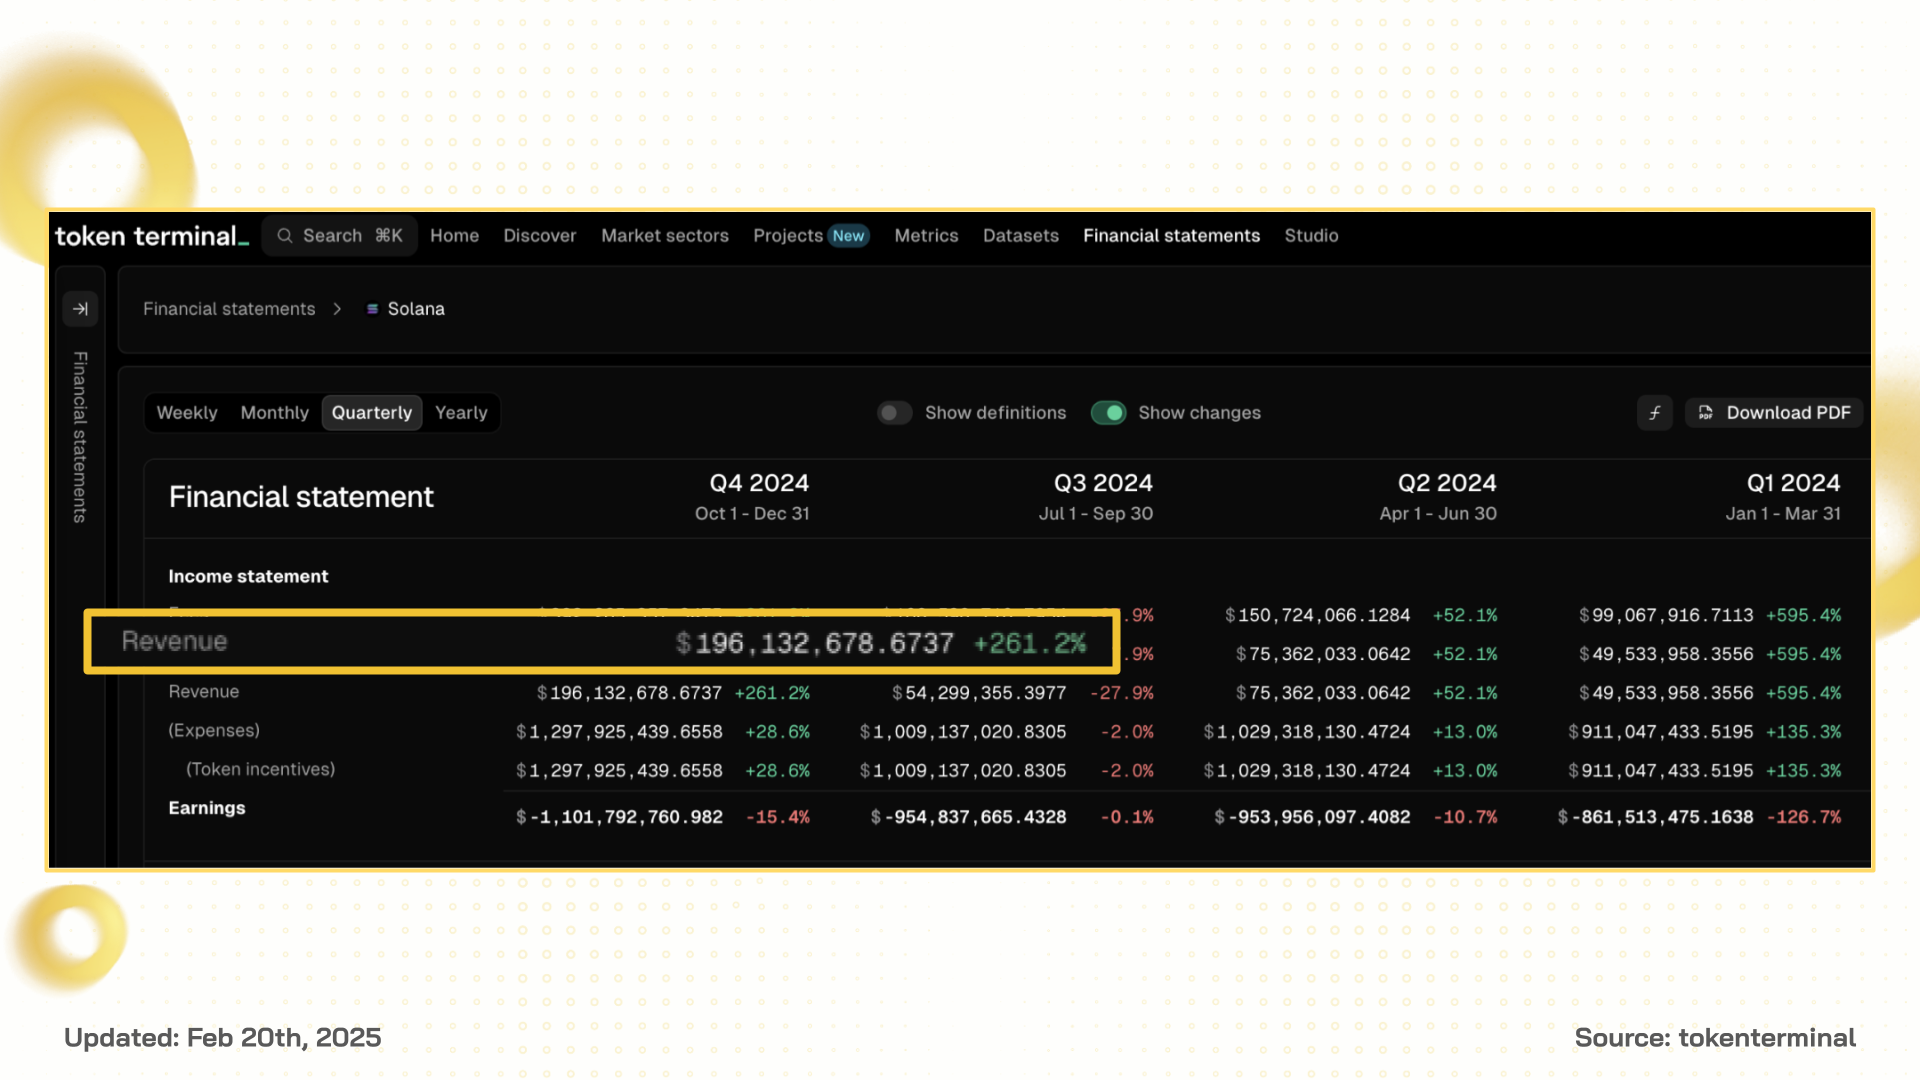Screen dimensions: 1920x1080
Task: Toggle Show definitions switch
Action: [894, 413]
